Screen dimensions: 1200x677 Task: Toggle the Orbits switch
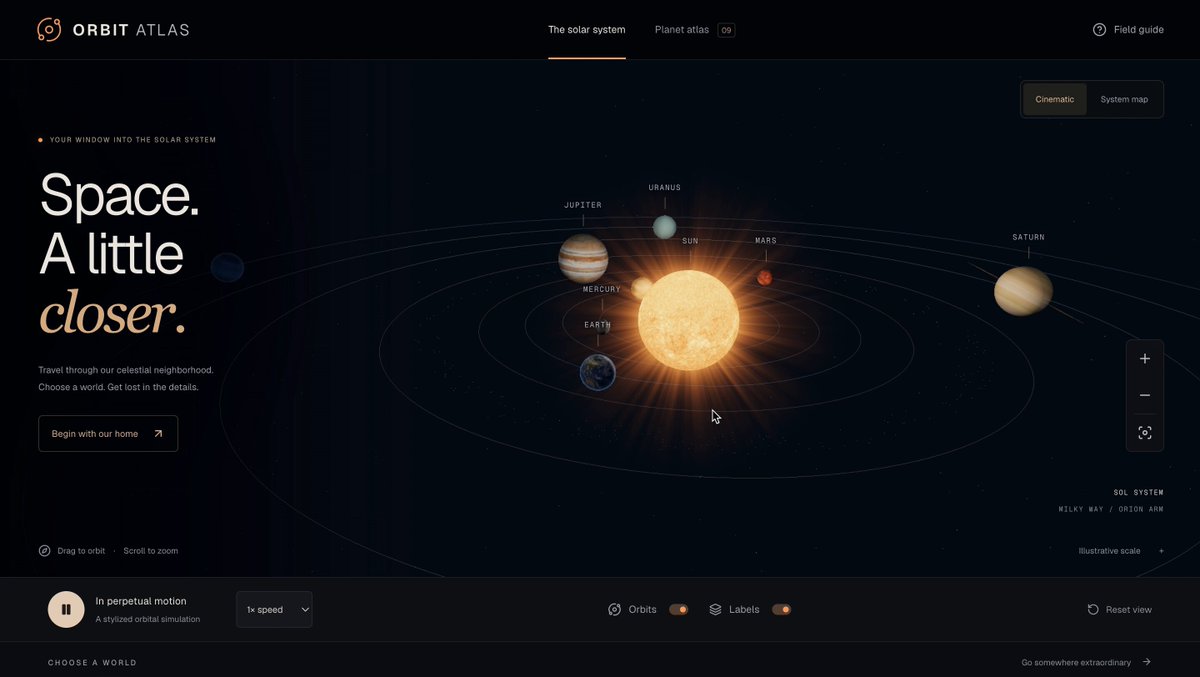[679, 609]
